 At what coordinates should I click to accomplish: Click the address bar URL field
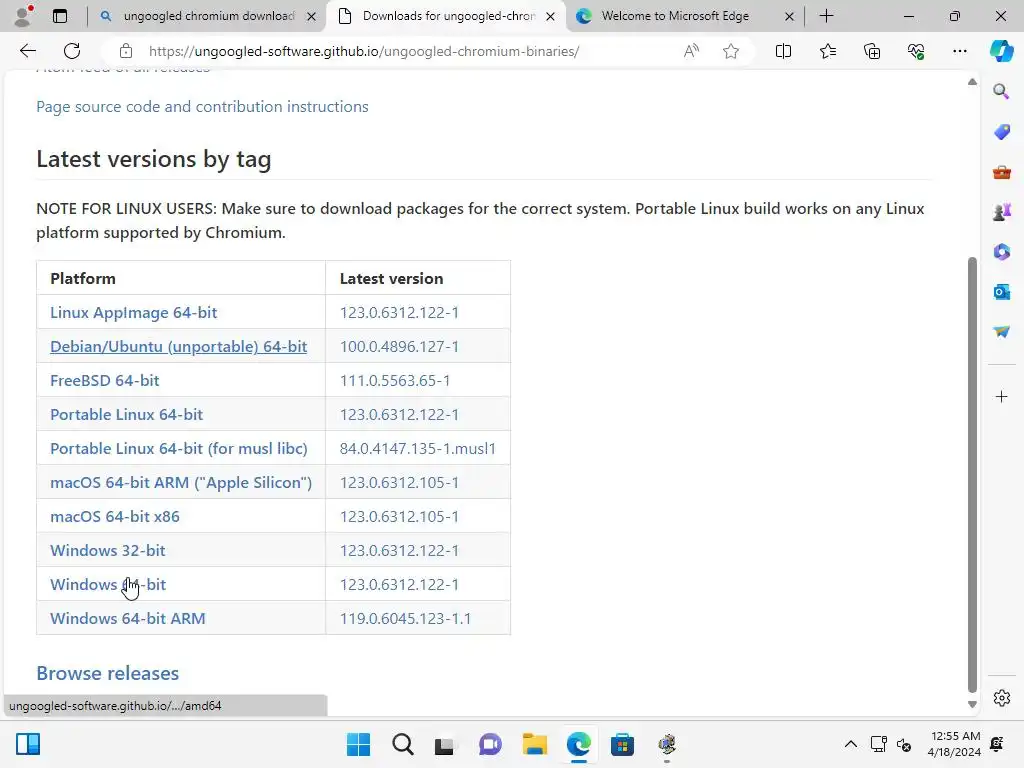364,51
